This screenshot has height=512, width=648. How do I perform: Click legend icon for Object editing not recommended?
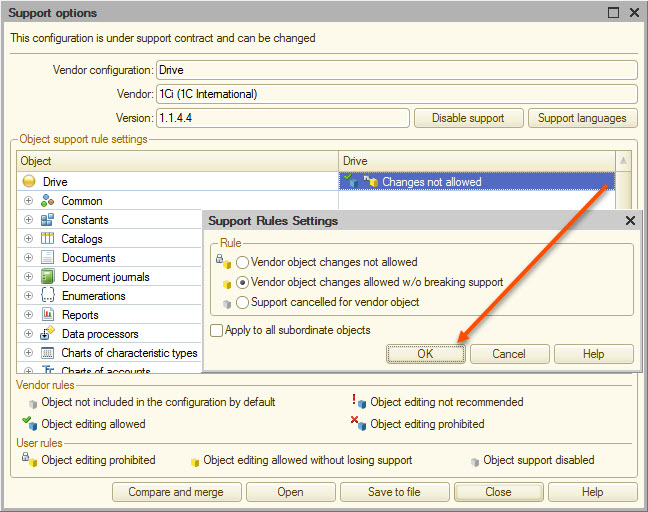(x=359, y=402)
